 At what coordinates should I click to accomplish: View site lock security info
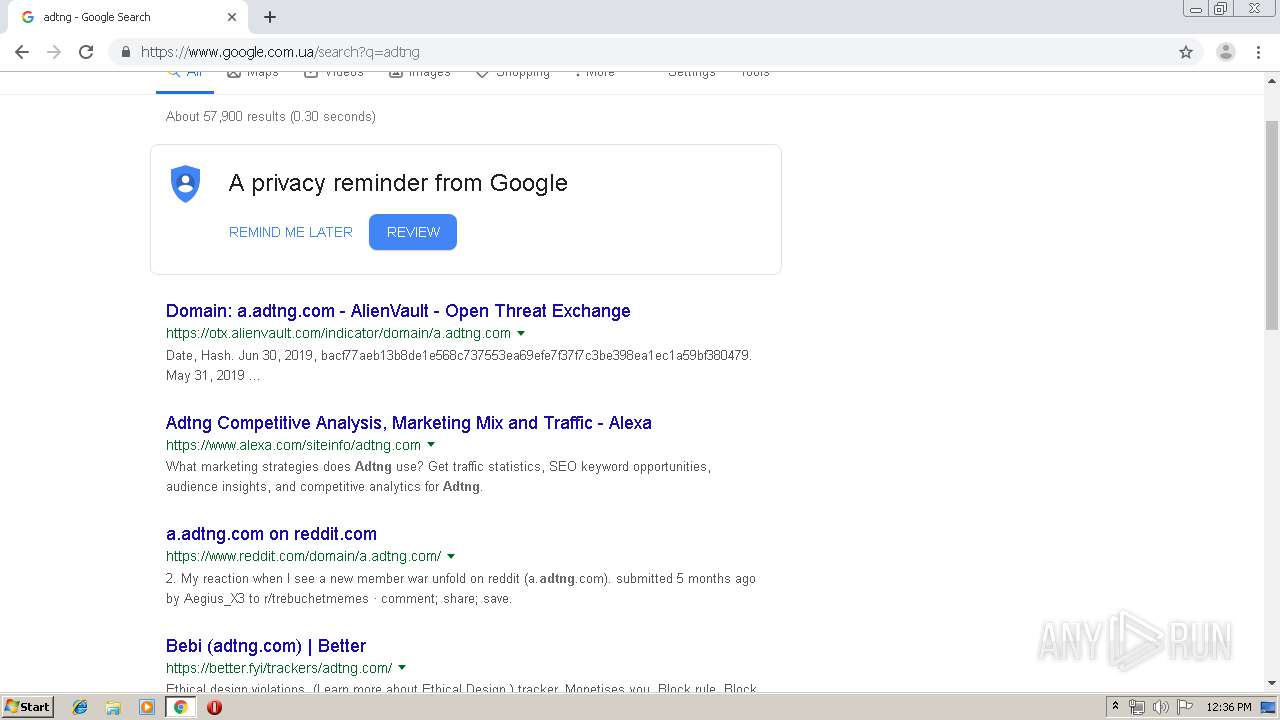pos(125,52)
